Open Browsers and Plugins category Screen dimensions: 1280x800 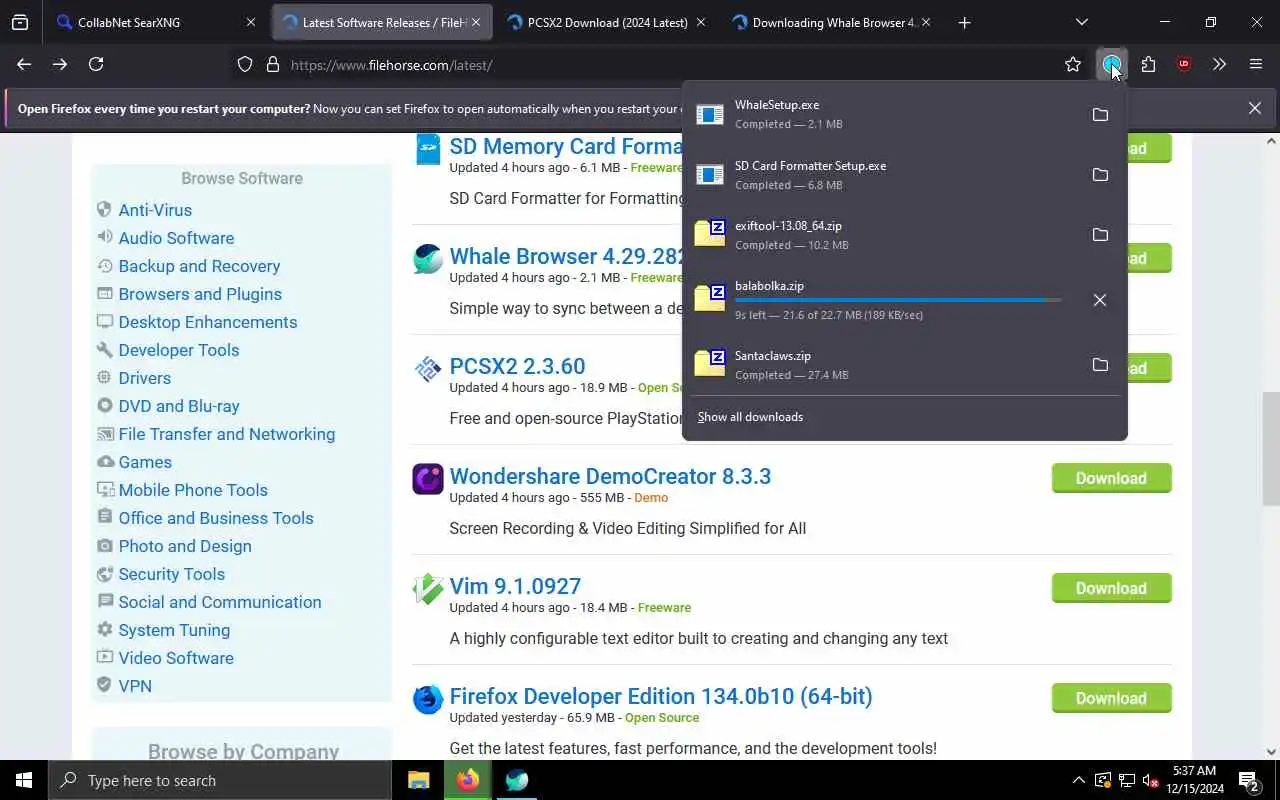coord(200,294)
